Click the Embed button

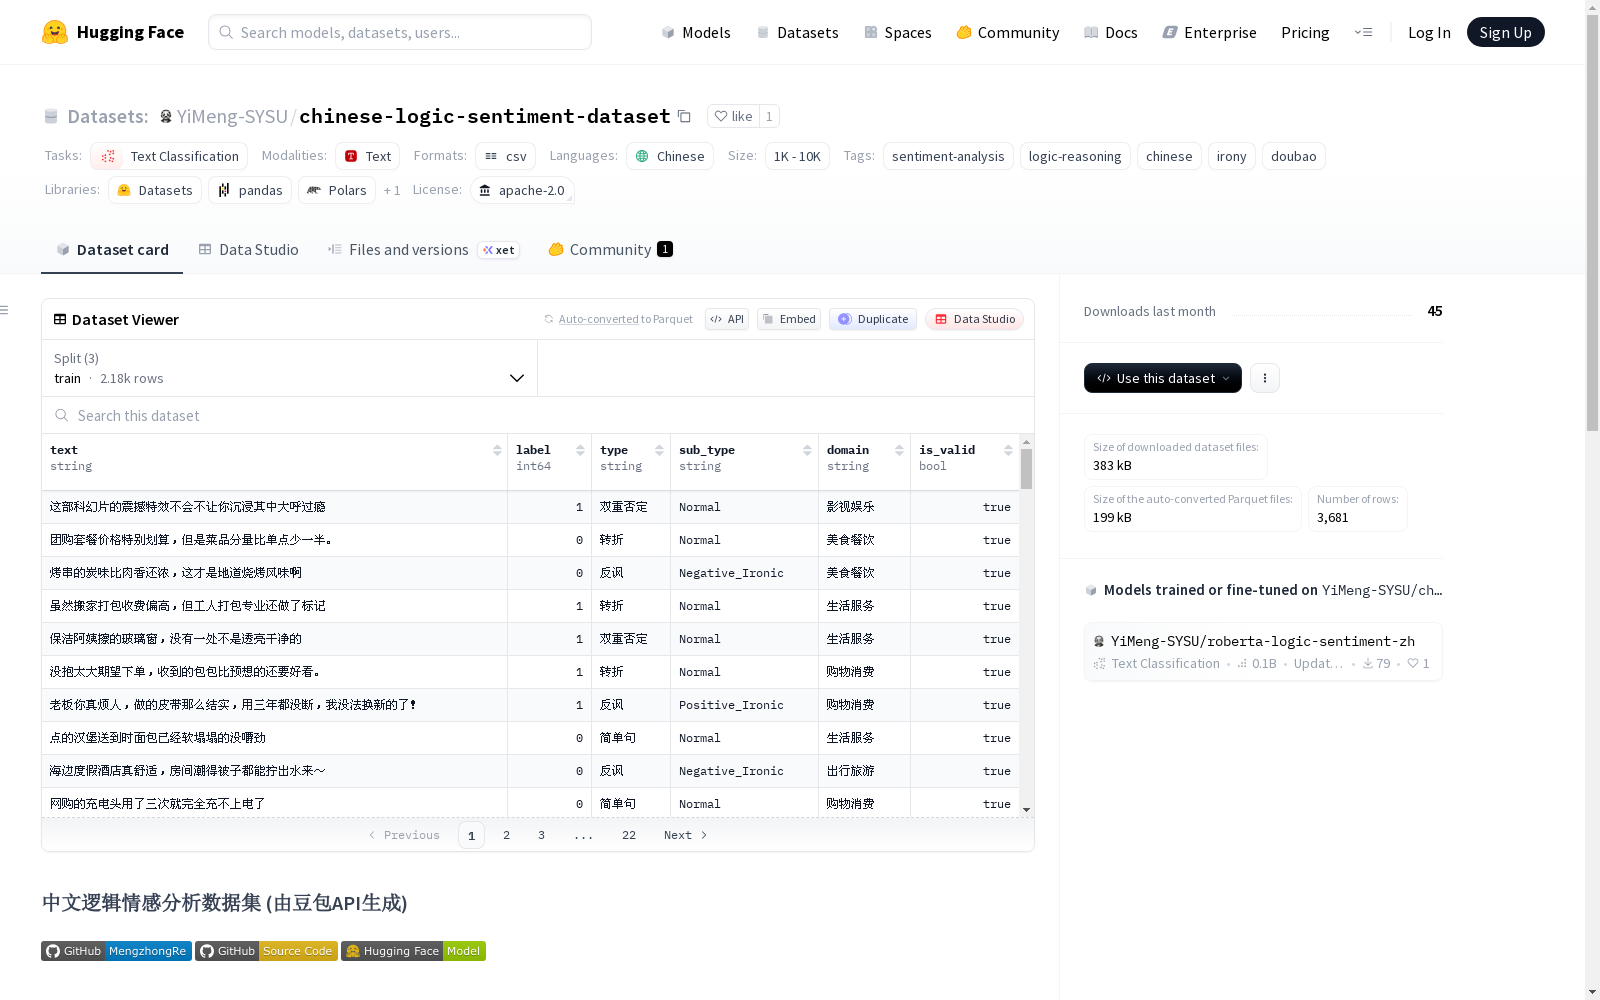(789, 319)
